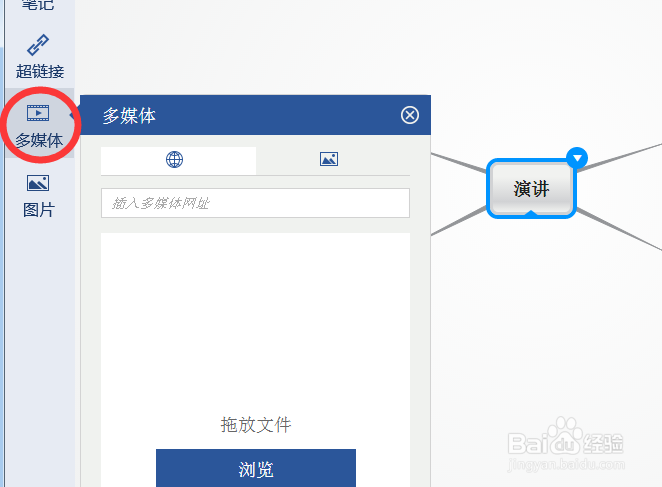Select the 演讲 mind map node
The height and width of the screenshot is (487, 662).
pos(531,189)
